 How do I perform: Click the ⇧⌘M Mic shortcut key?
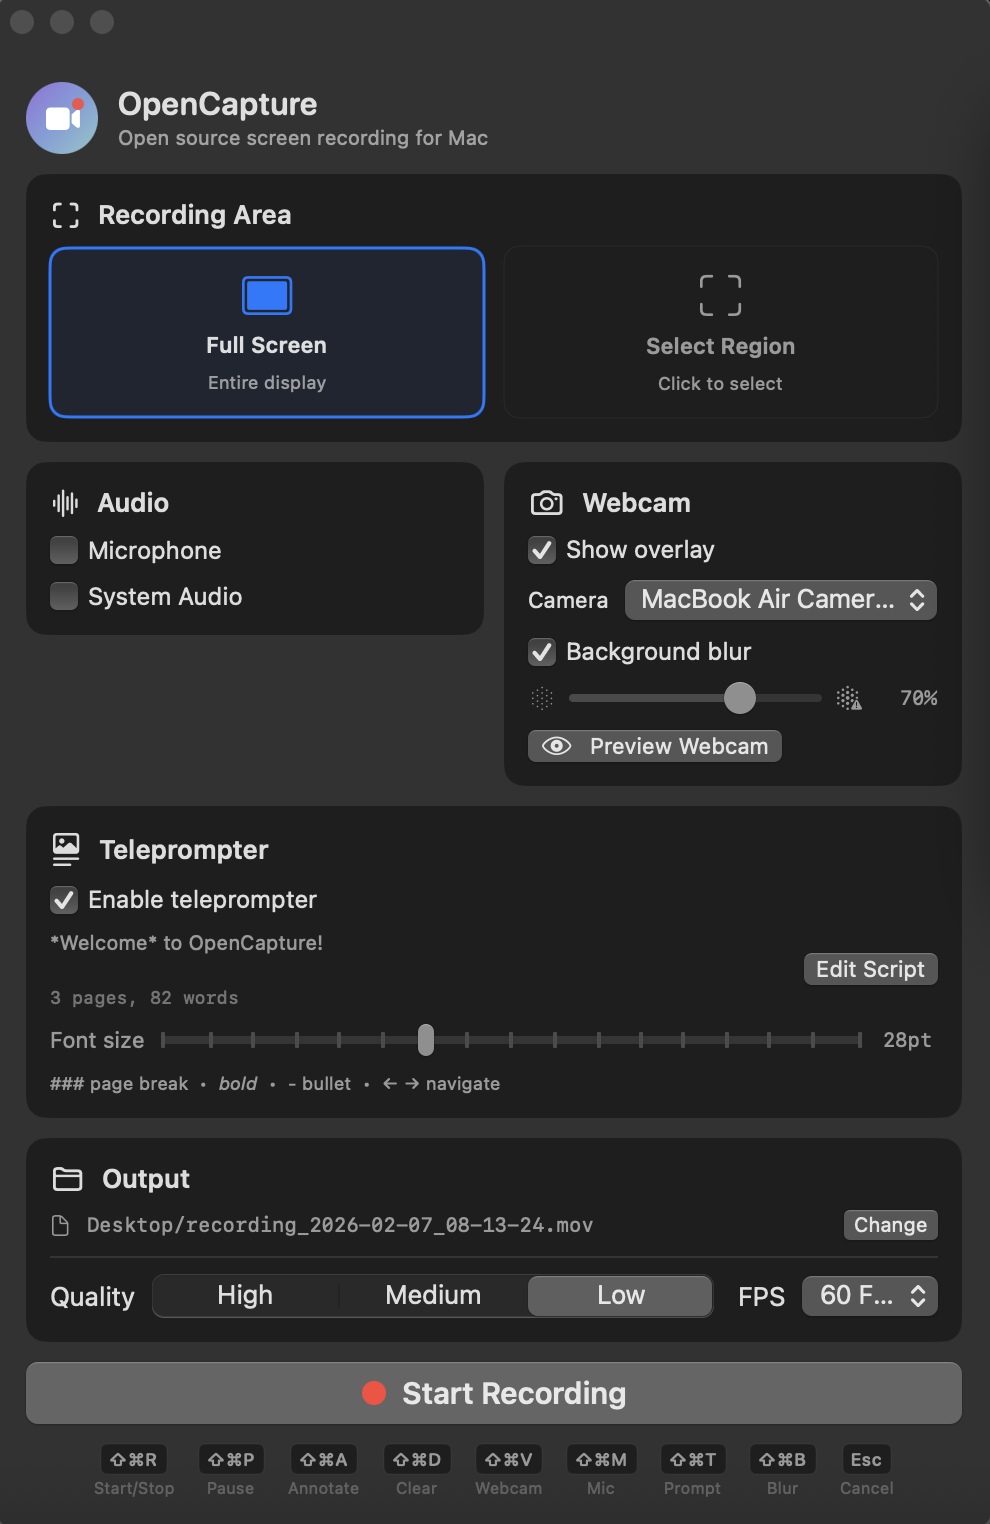tap(601, 1460)
